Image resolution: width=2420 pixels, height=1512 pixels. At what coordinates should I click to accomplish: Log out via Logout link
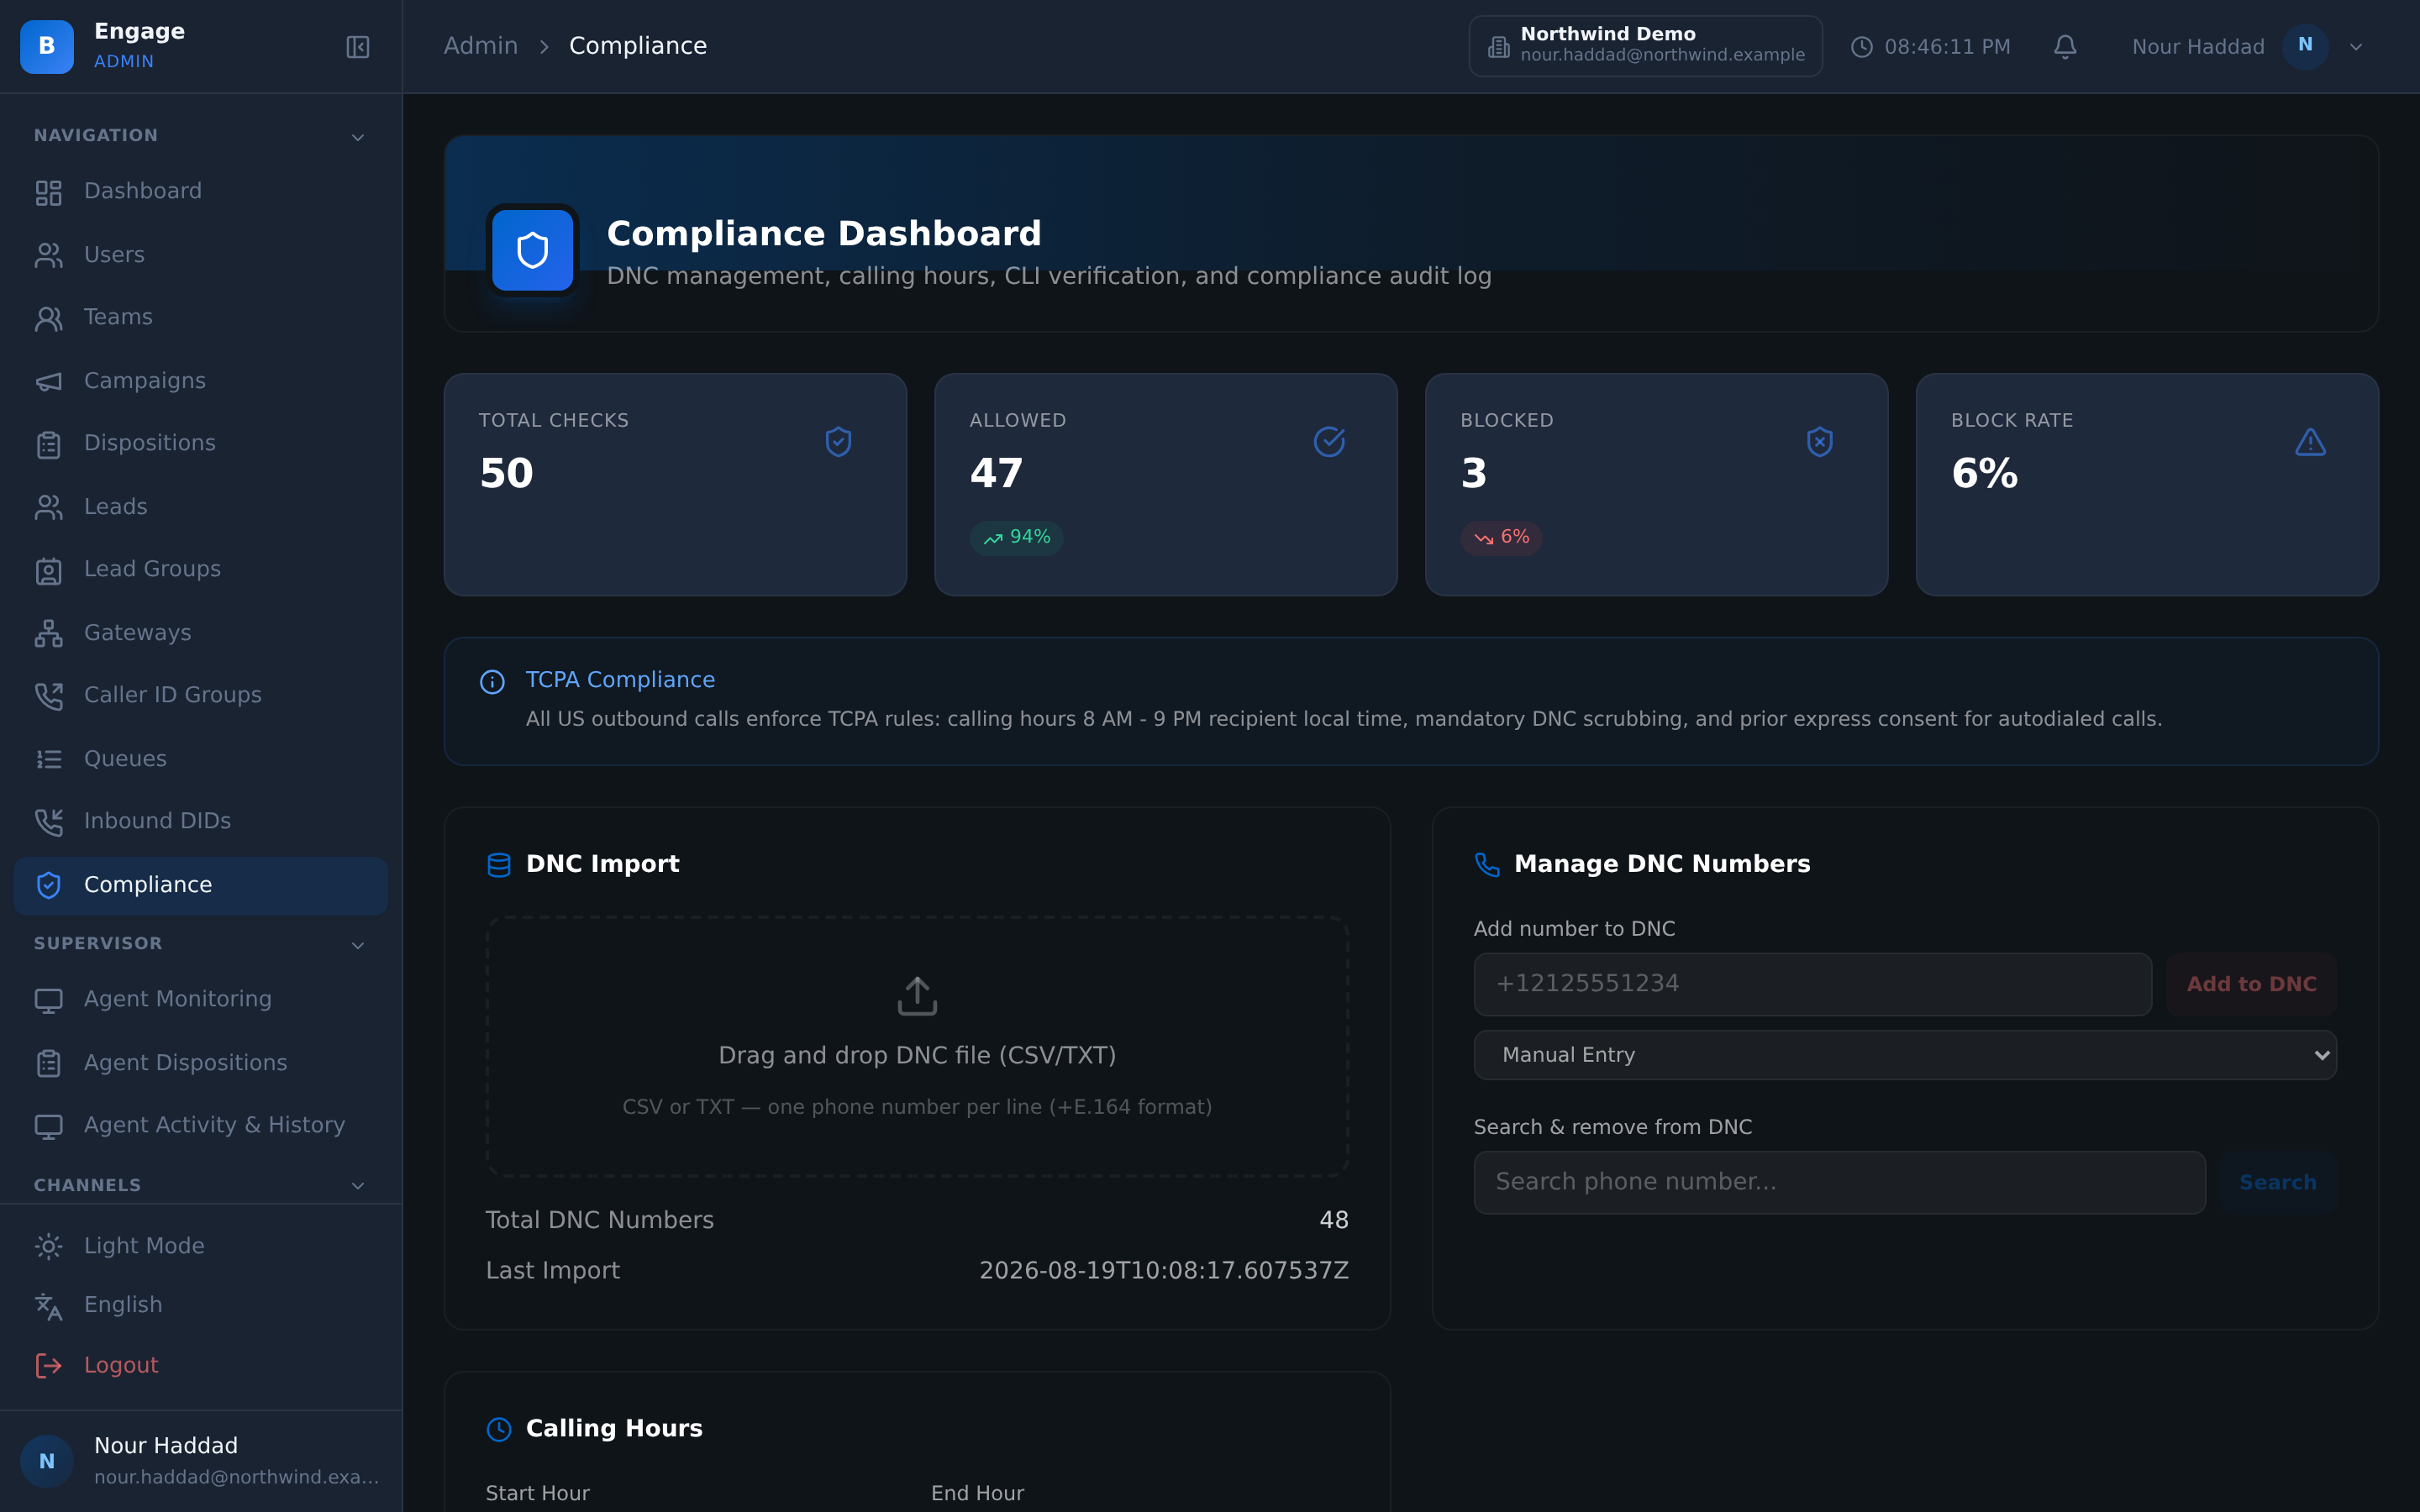tap(200, 1366)
